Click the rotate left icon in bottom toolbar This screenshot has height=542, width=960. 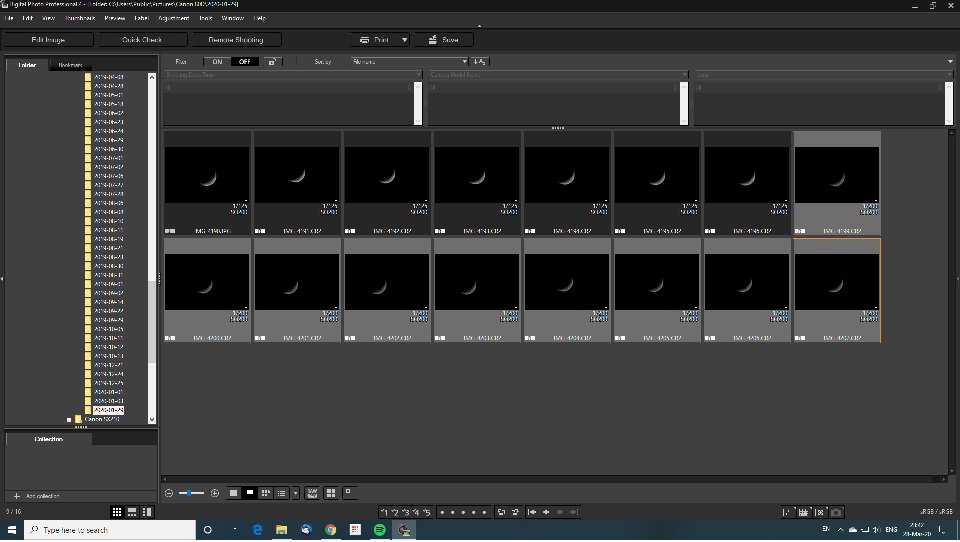(x=501, y=512)
